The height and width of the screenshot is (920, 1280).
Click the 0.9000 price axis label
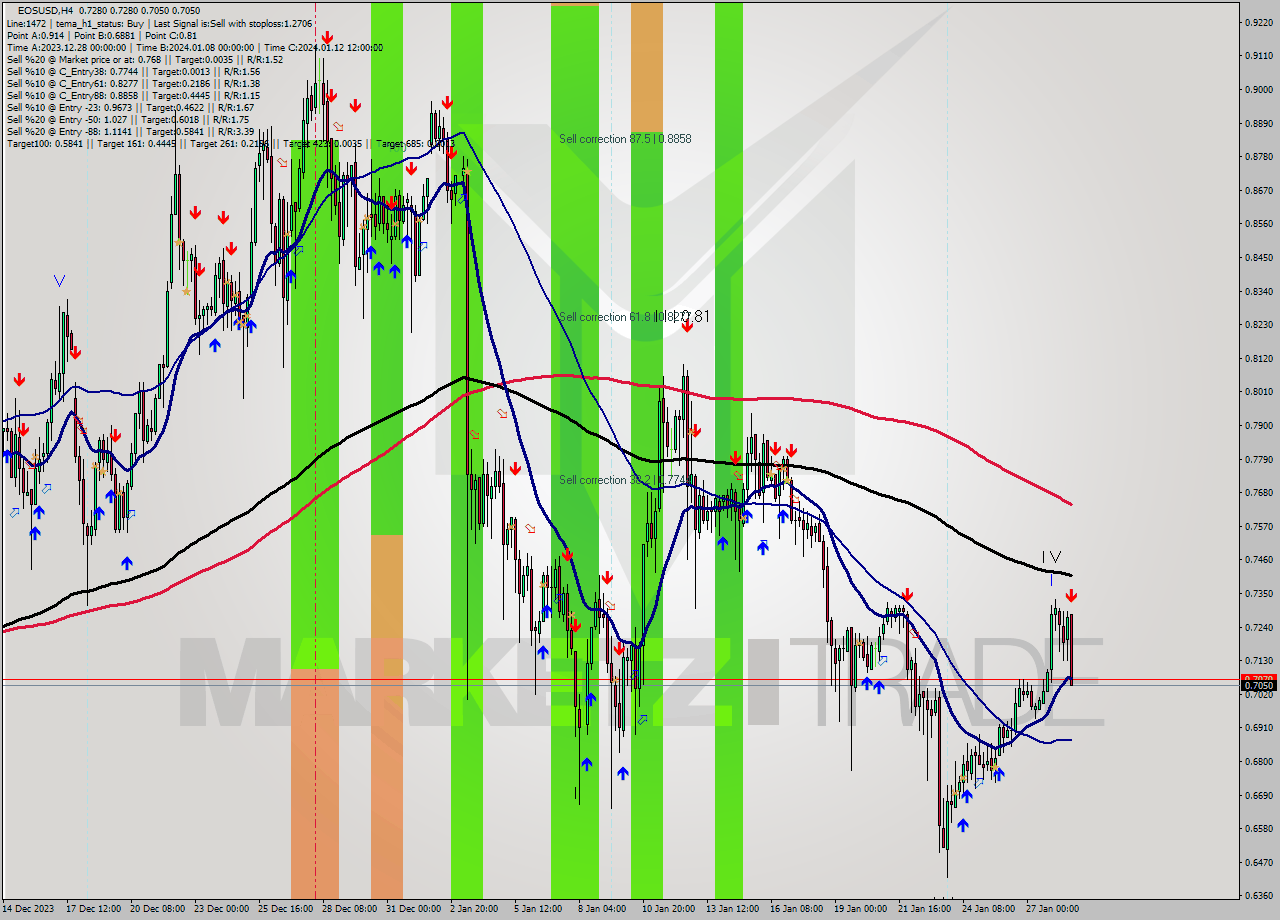click(x=1258, y=89)
